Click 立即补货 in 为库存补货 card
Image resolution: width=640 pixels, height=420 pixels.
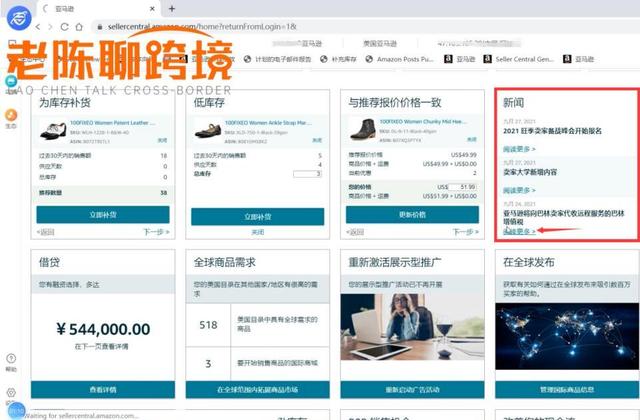[103, 215]
